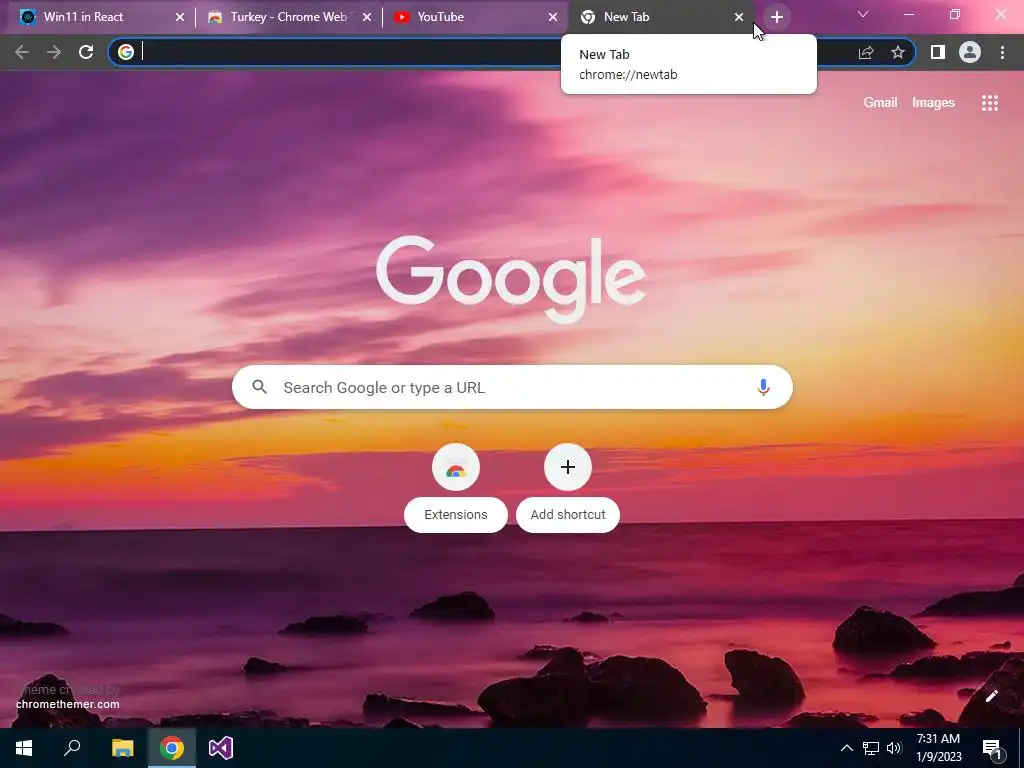Bookmark this tab with the star icon
This screenshot has height=768, width=1024.
pyautogui.click(x=898, y=52)
